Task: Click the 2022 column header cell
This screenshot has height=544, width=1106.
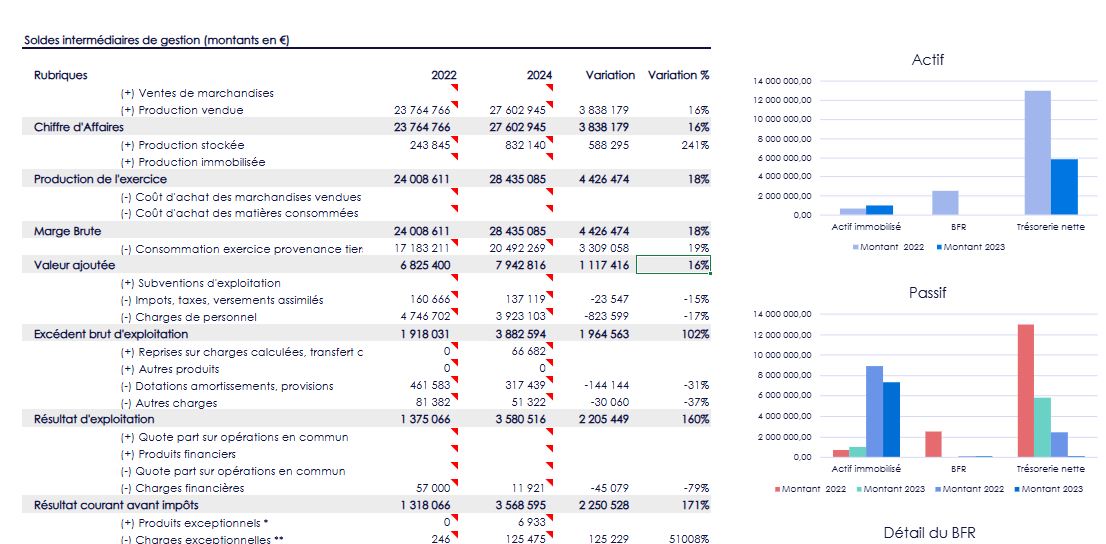Action: [x=443, y=75]
